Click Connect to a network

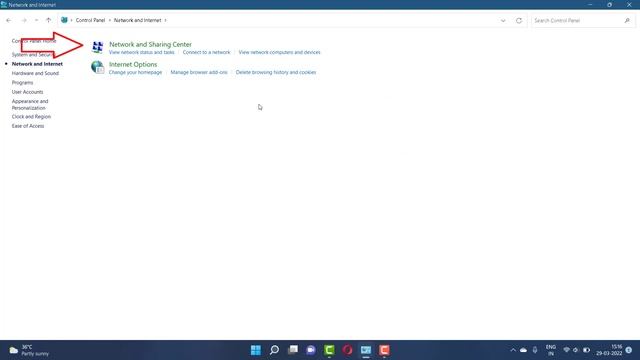pyautogui.click(x=207, y=52)
